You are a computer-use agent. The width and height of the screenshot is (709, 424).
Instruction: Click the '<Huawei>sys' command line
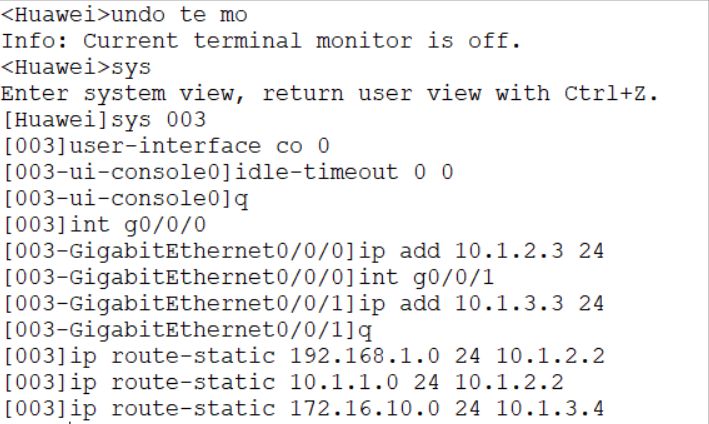pos(76,68)
